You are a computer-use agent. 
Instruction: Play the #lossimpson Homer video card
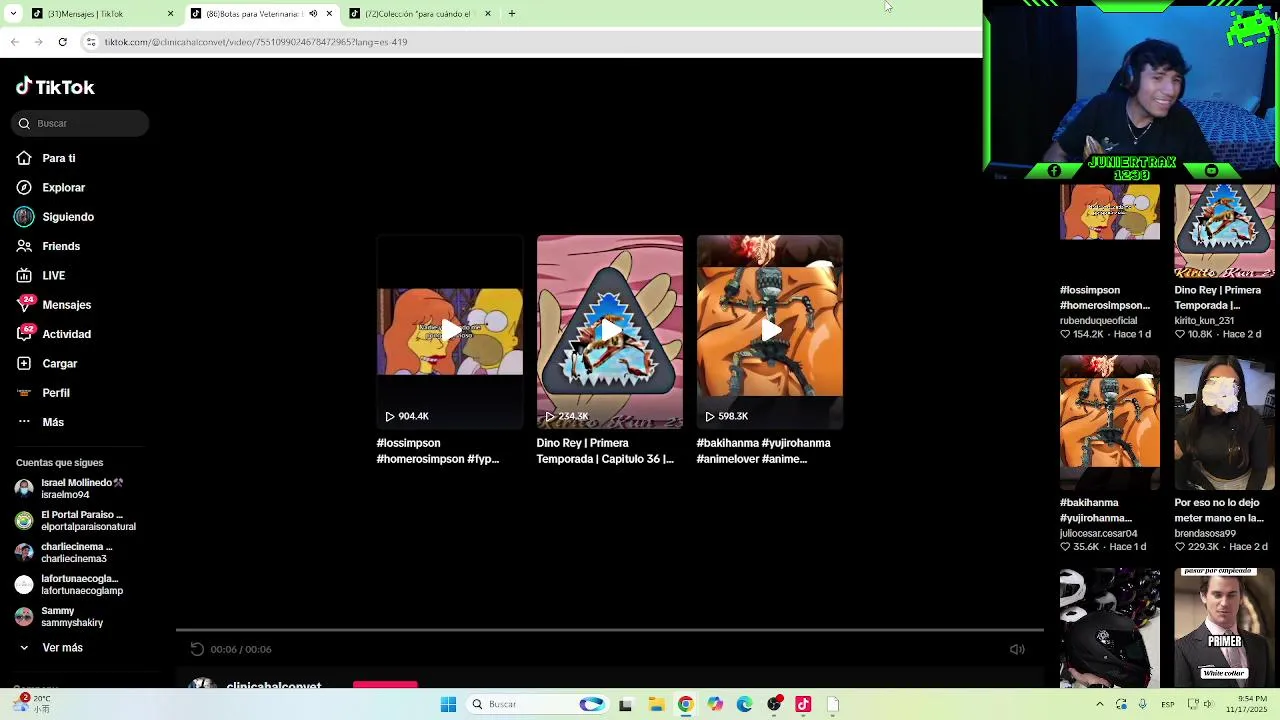click(x=449, y=332)
